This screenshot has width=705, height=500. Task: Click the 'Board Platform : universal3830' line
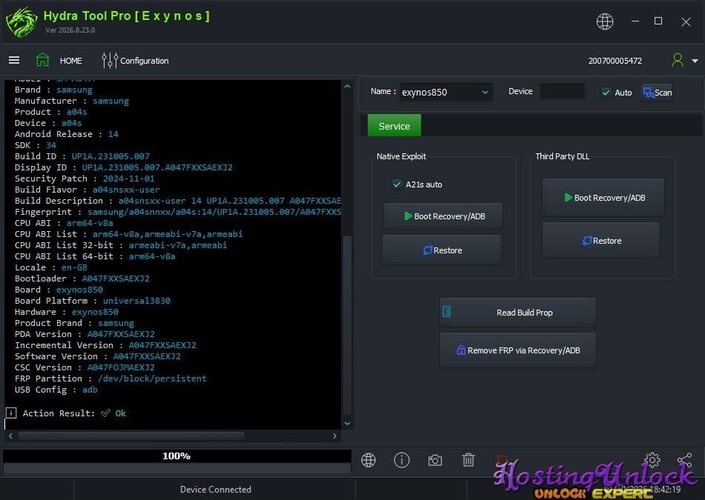[92, 301]
